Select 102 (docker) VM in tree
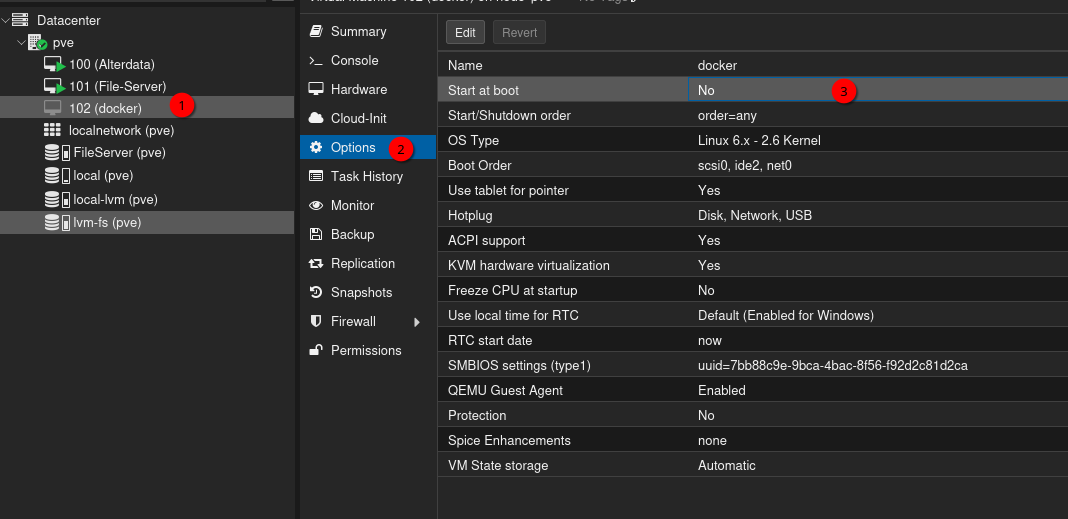1068x519 pixels. tap(105, 108)
